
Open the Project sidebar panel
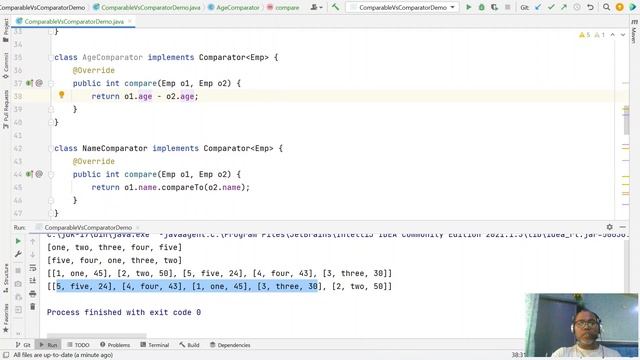[6, 31]
